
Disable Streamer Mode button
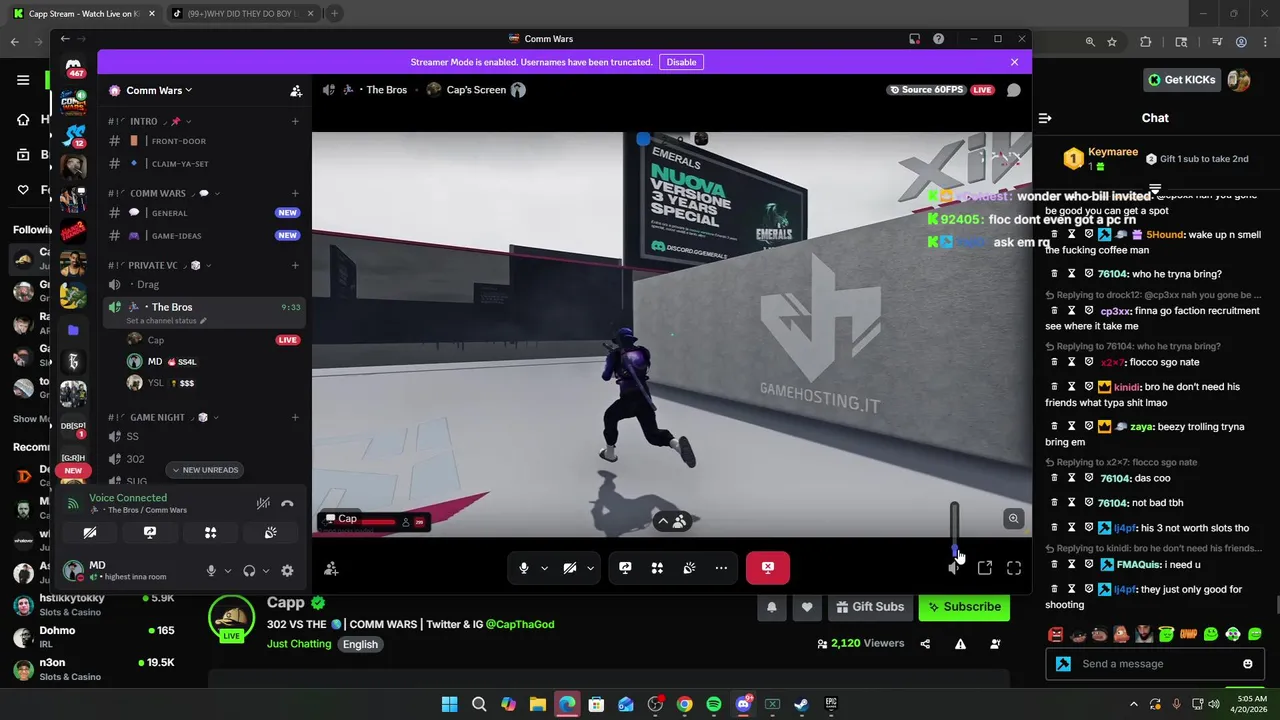coord(681,62)
